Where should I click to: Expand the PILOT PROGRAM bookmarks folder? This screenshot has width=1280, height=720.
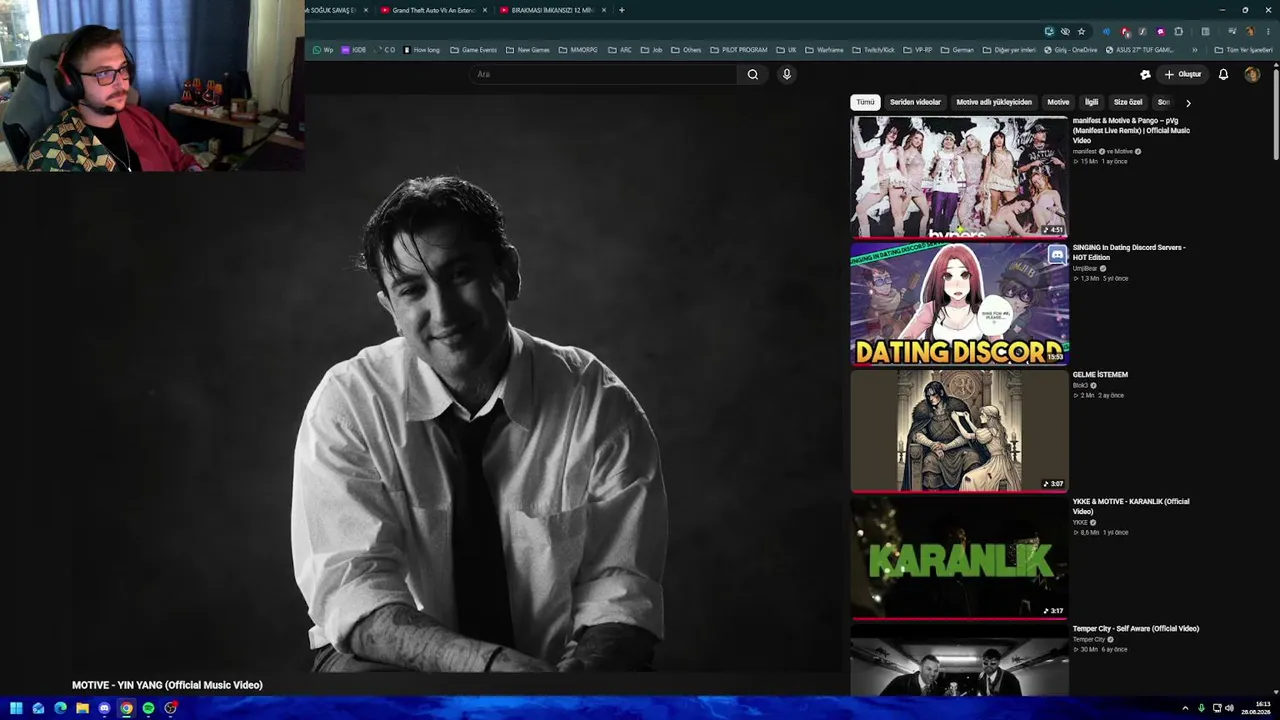(x=739, y=50)
